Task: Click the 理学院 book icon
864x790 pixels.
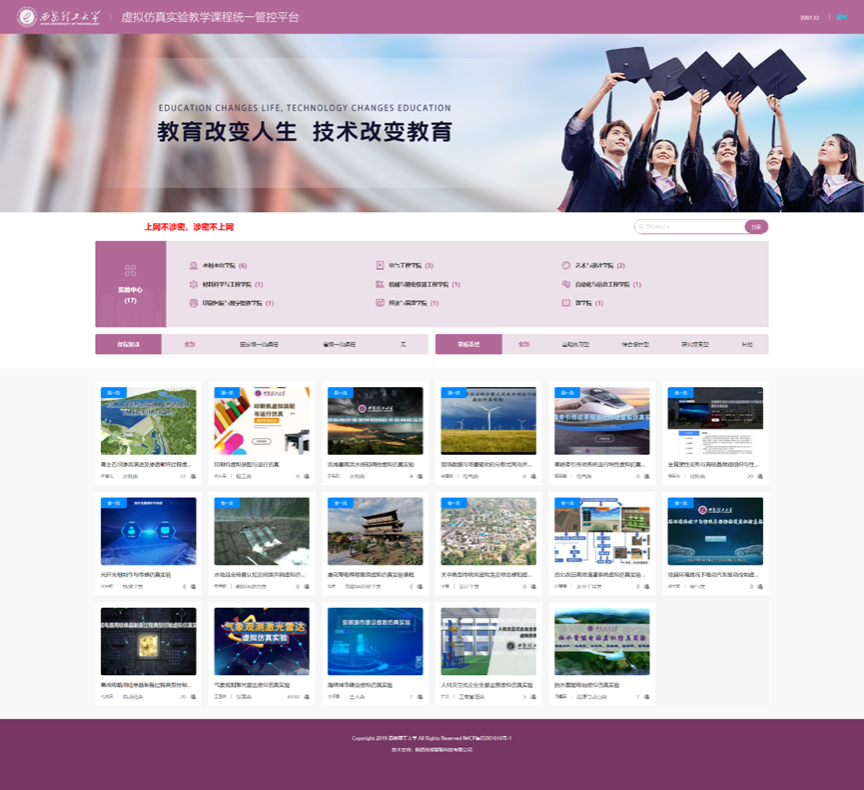Action: click(566, 302)
